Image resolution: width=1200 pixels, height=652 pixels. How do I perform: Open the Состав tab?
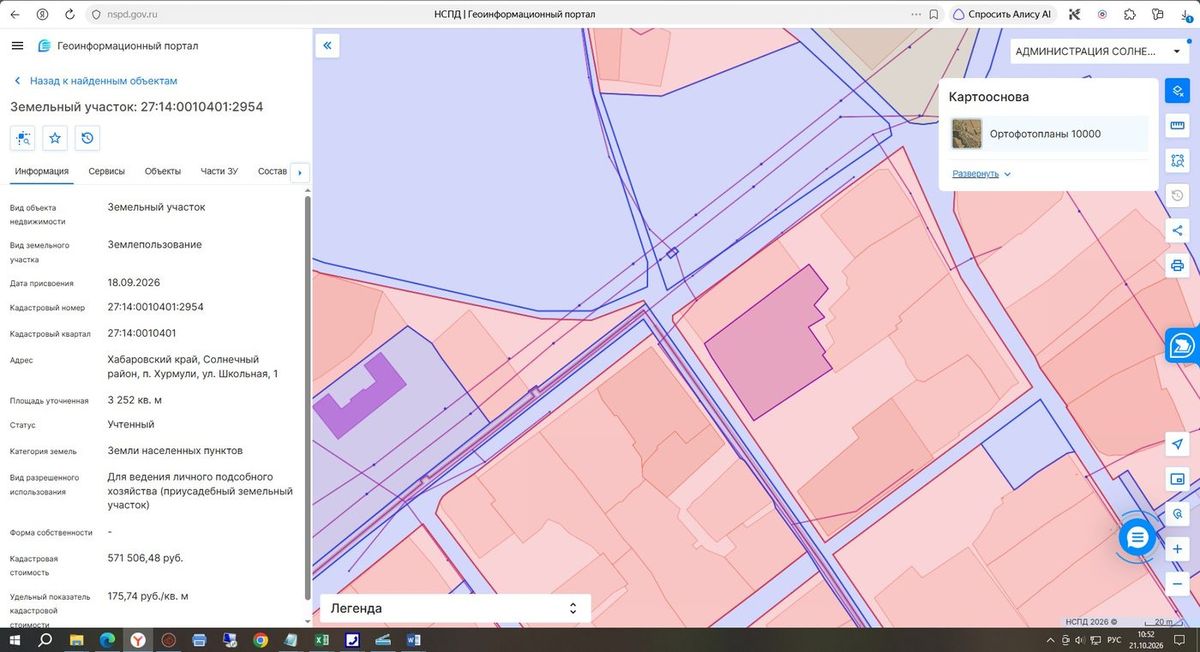pyautogui.click(x=272, y=171)
